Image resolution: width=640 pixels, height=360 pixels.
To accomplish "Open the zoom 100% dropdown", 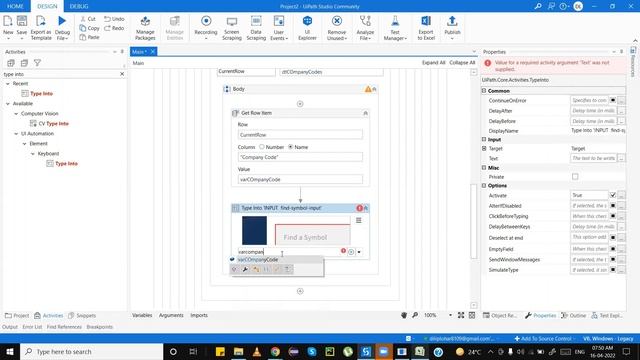I will click(450, 315).
